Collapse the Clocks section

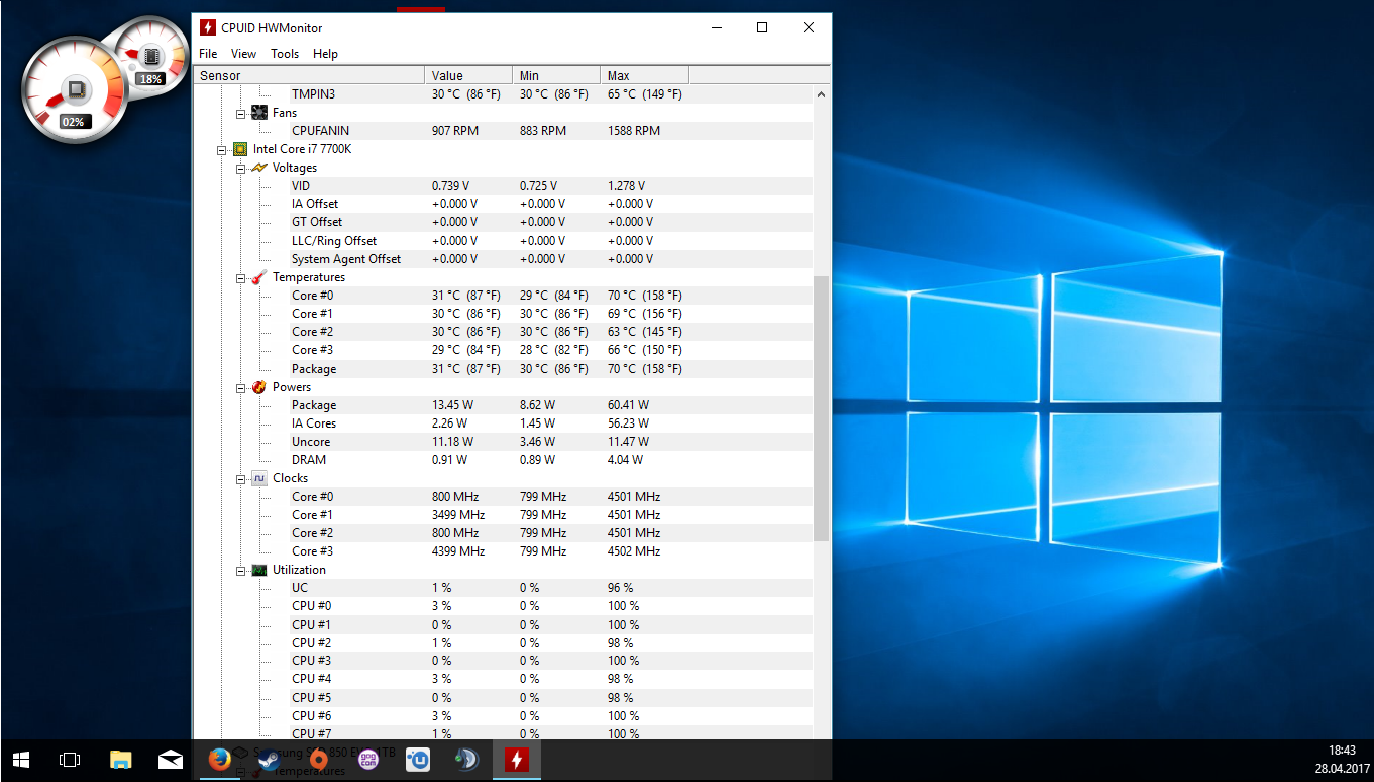click(x=241, y=478)
